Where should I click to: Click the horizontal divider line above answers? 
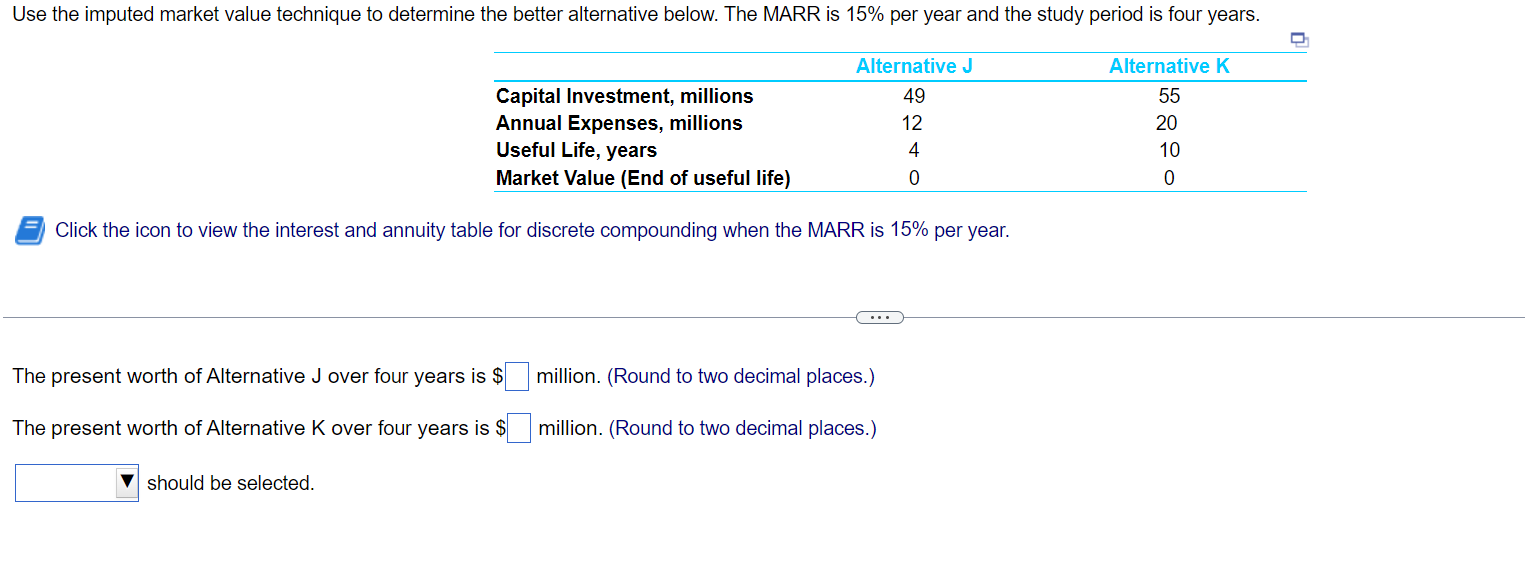coord(400,317)
